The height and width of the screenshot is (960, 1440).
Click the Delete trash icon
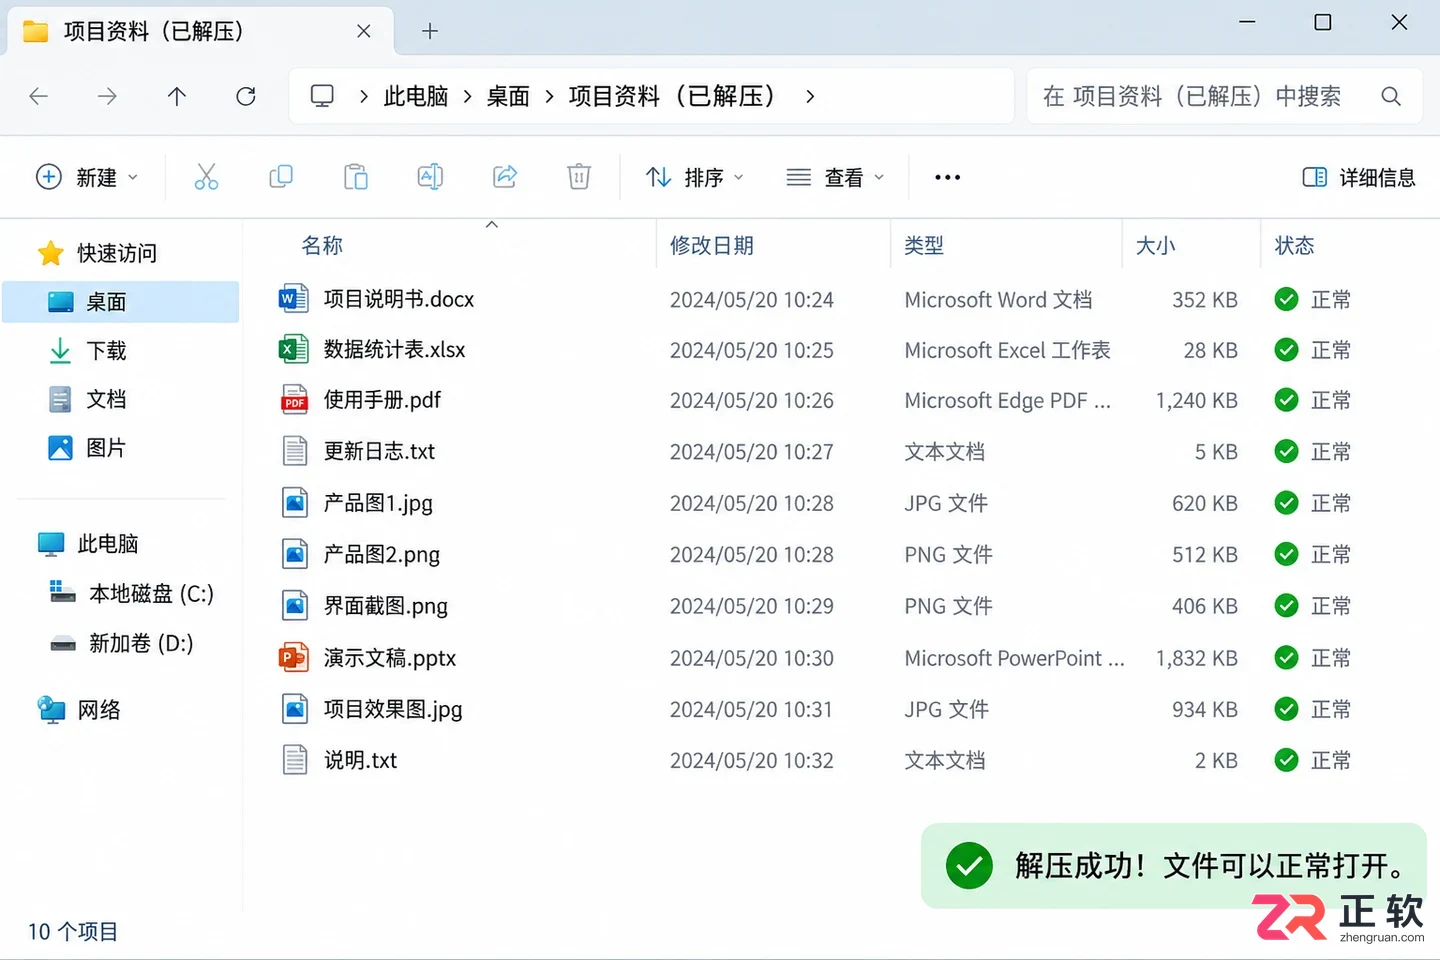point(579,177)
